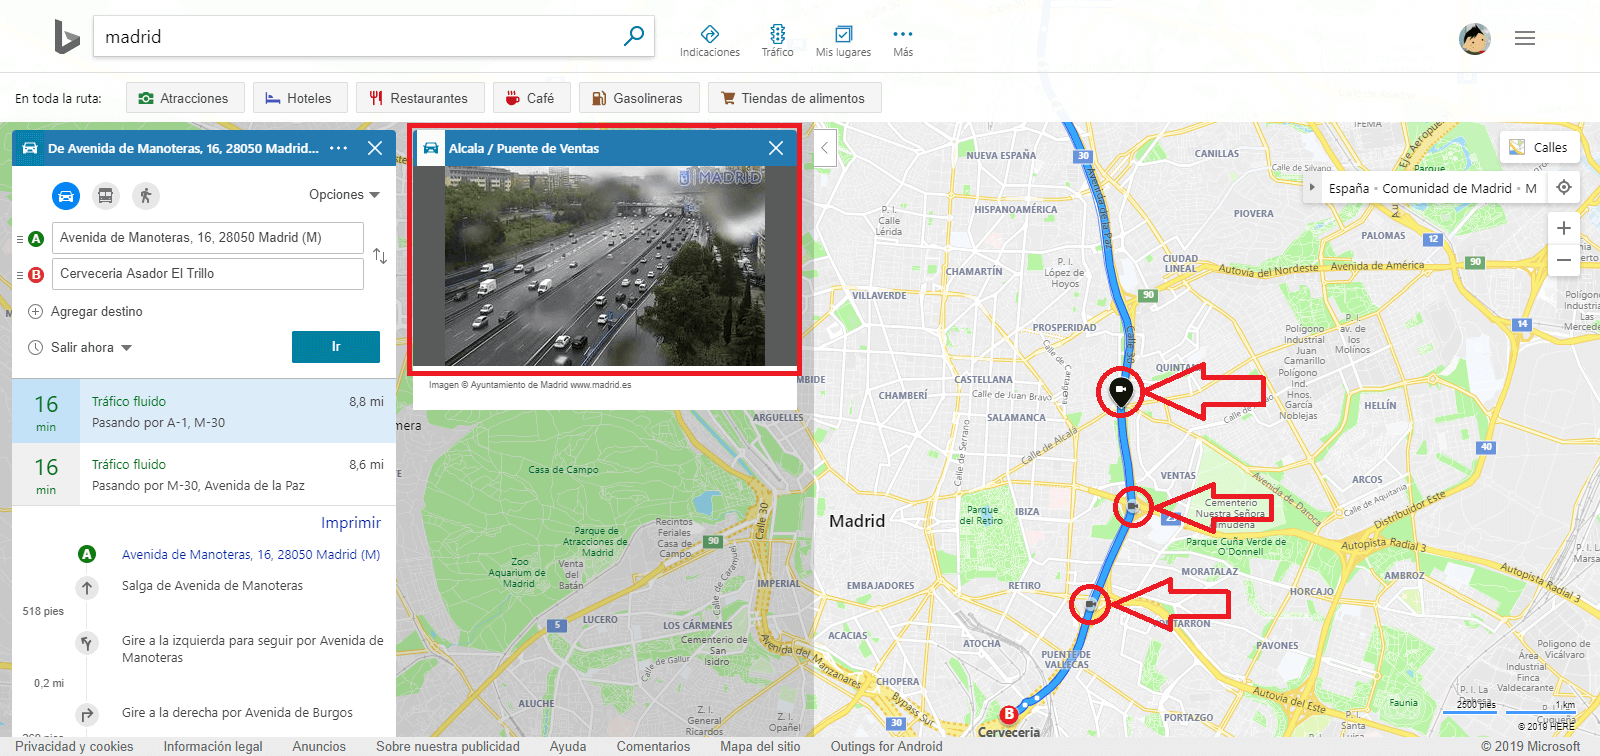Close the Alcala / Puente de Ventas camera popup

pyautogui.click(x=776, y=148)
